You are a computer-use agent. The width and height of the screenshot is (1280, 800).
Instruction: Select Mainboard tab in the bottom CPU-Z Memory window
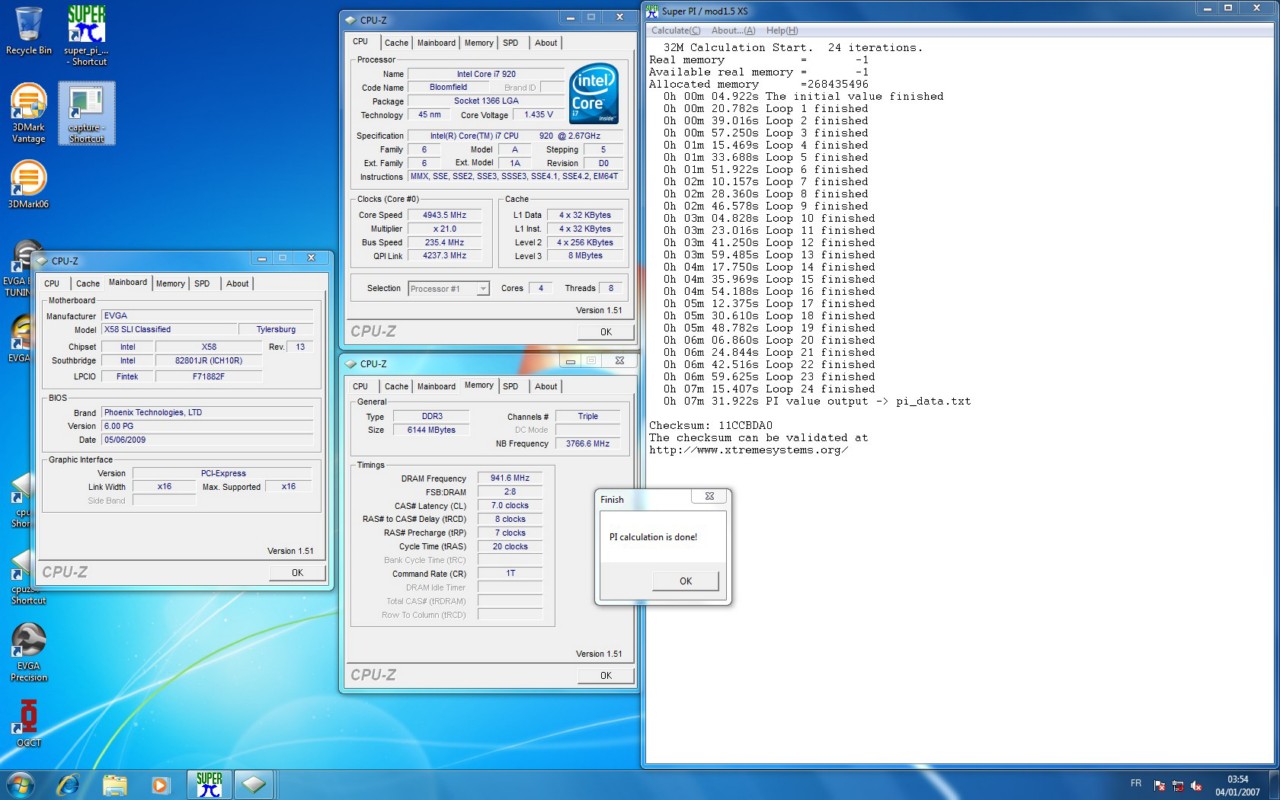click(x=436, y=387)
